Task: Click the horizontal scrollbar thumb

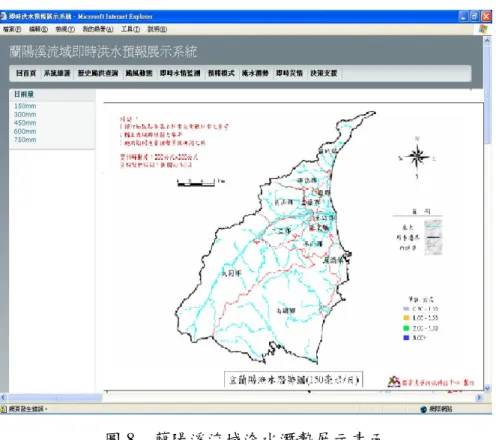Action: [x=55, y=397]
